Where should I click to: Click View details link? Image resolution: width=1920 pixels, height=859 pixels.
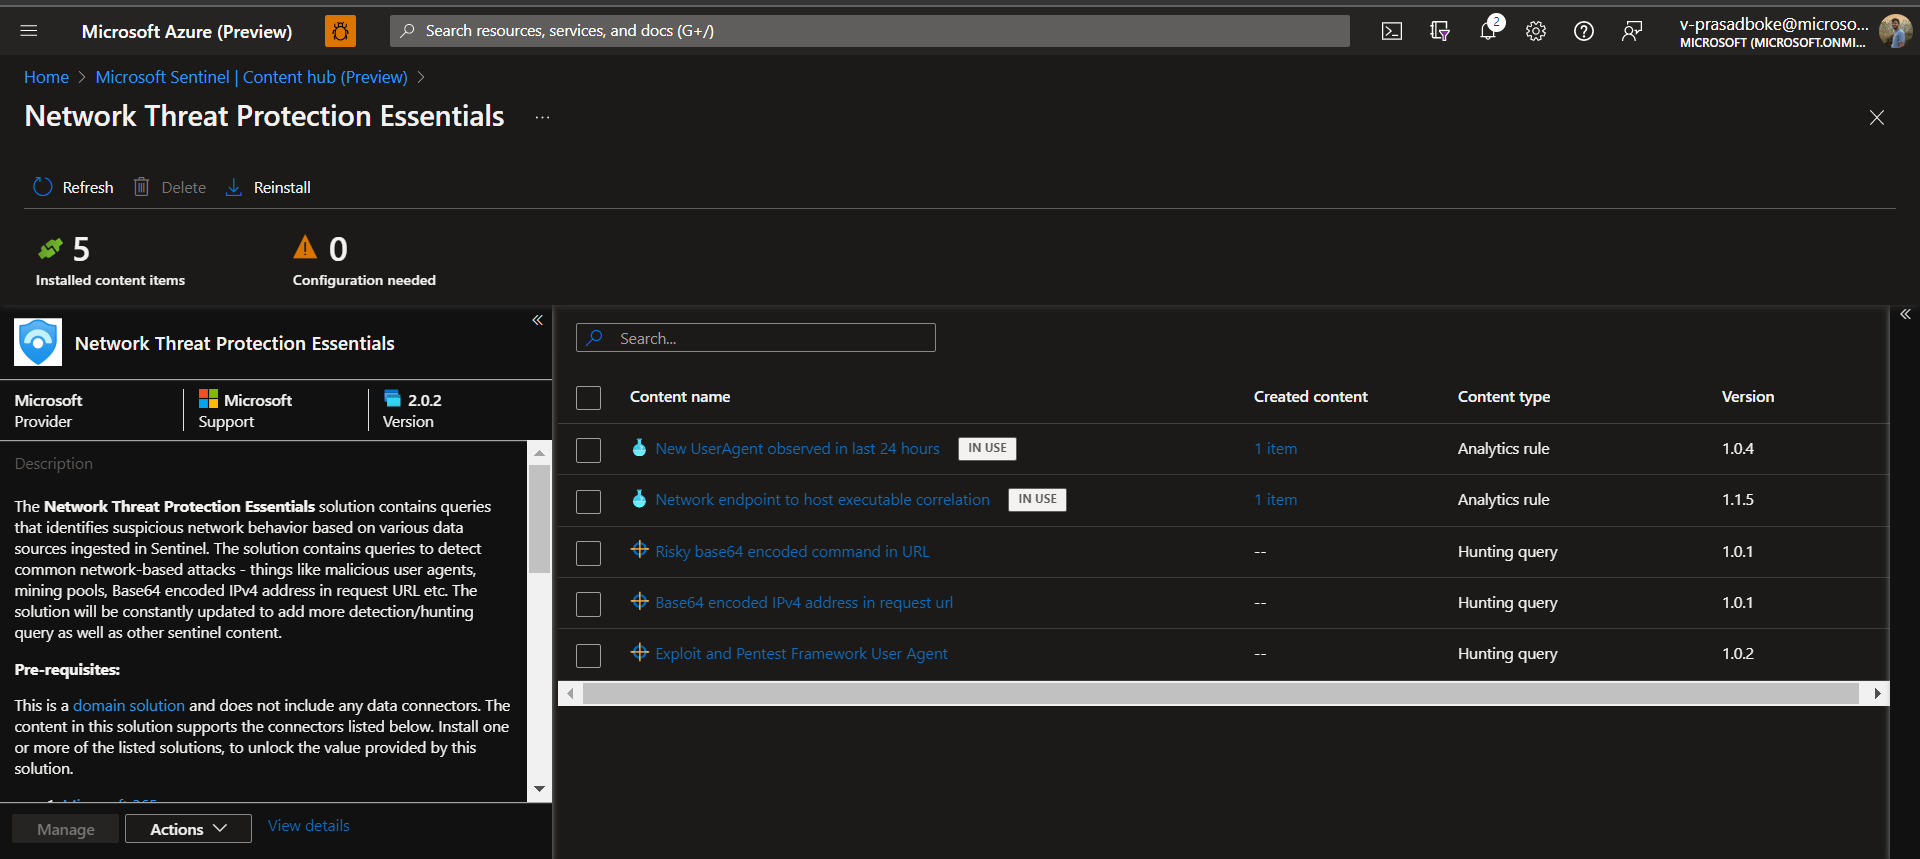pyautogui.click(x=308, y=825)
